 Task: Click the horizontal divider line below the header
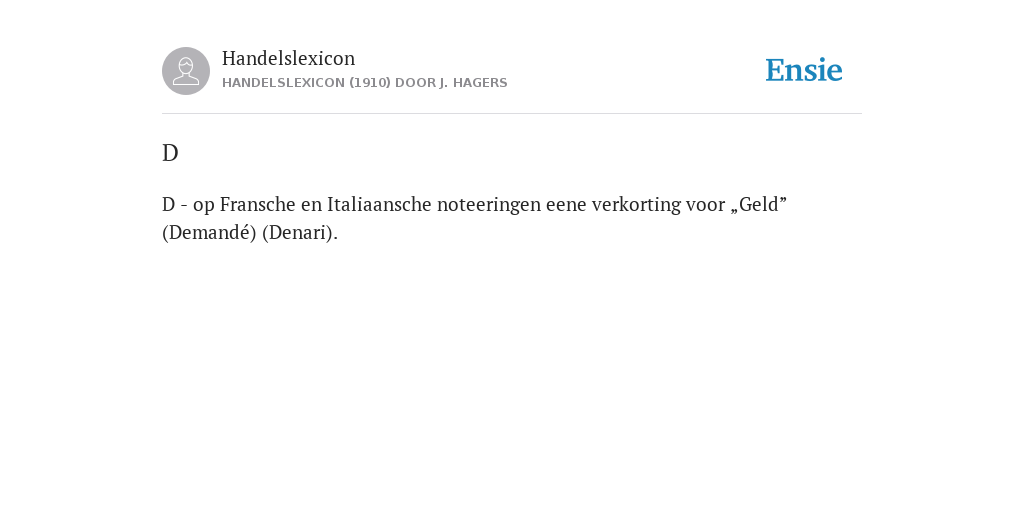[512, 114]
